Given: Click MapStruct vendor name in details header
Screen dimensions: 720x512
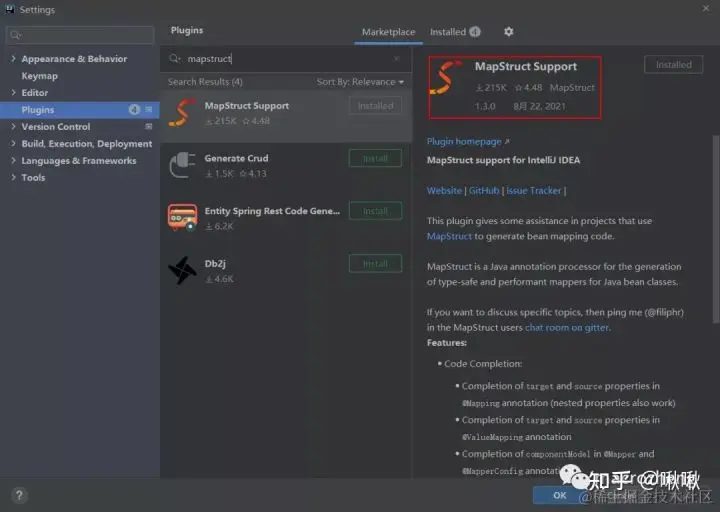Looking at the screenshot, I should [x=572, y=87].
